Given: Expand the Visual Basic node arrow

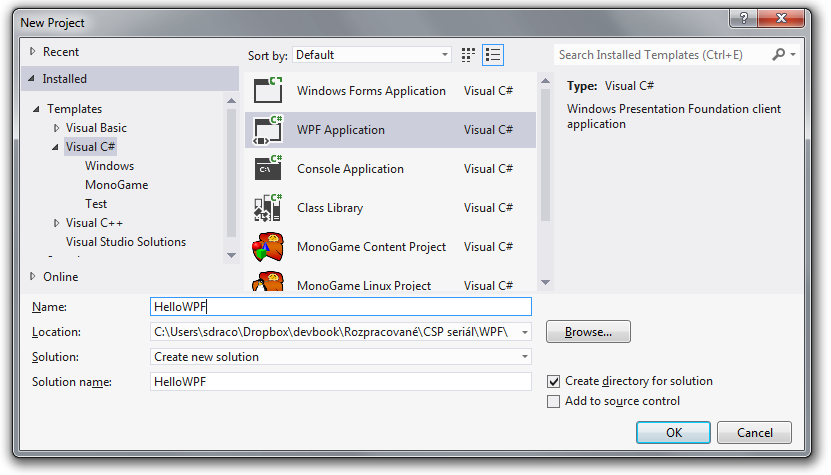Looking at the screenshot, I should pos(56,128).
